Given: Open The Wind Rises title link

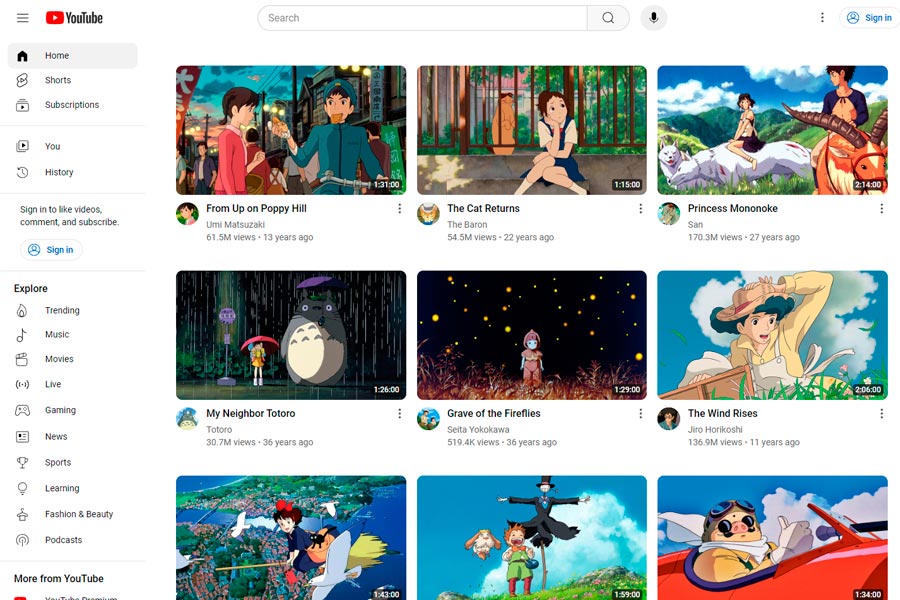Looking at the screenshot, I should [723, 413].
